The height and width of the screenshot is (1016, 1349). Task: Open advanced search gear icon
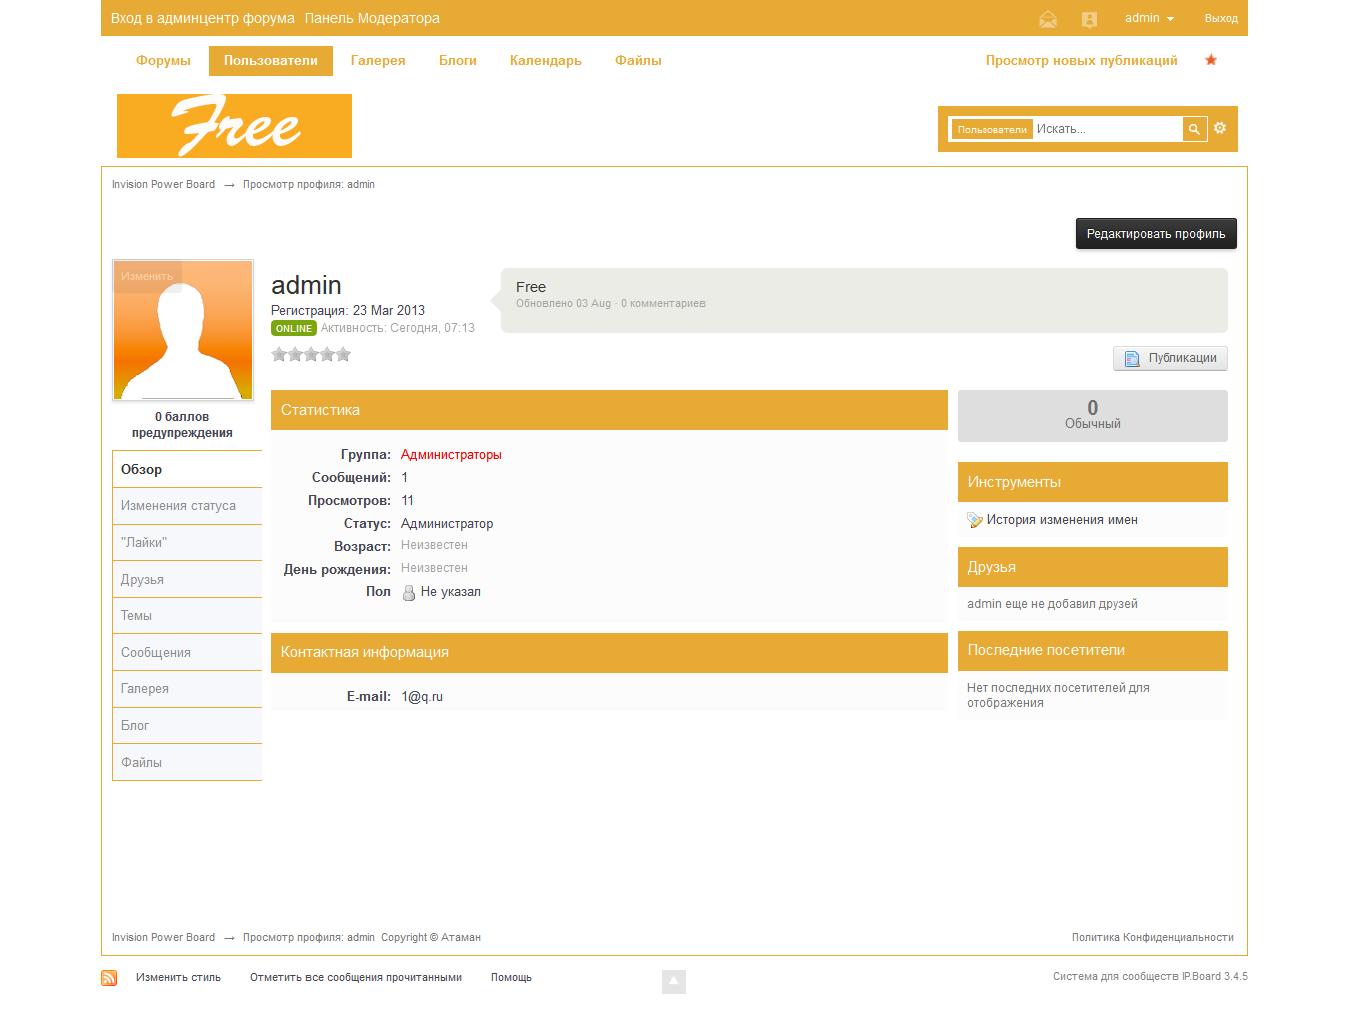pyautogui.click(x=1219, y=128)
